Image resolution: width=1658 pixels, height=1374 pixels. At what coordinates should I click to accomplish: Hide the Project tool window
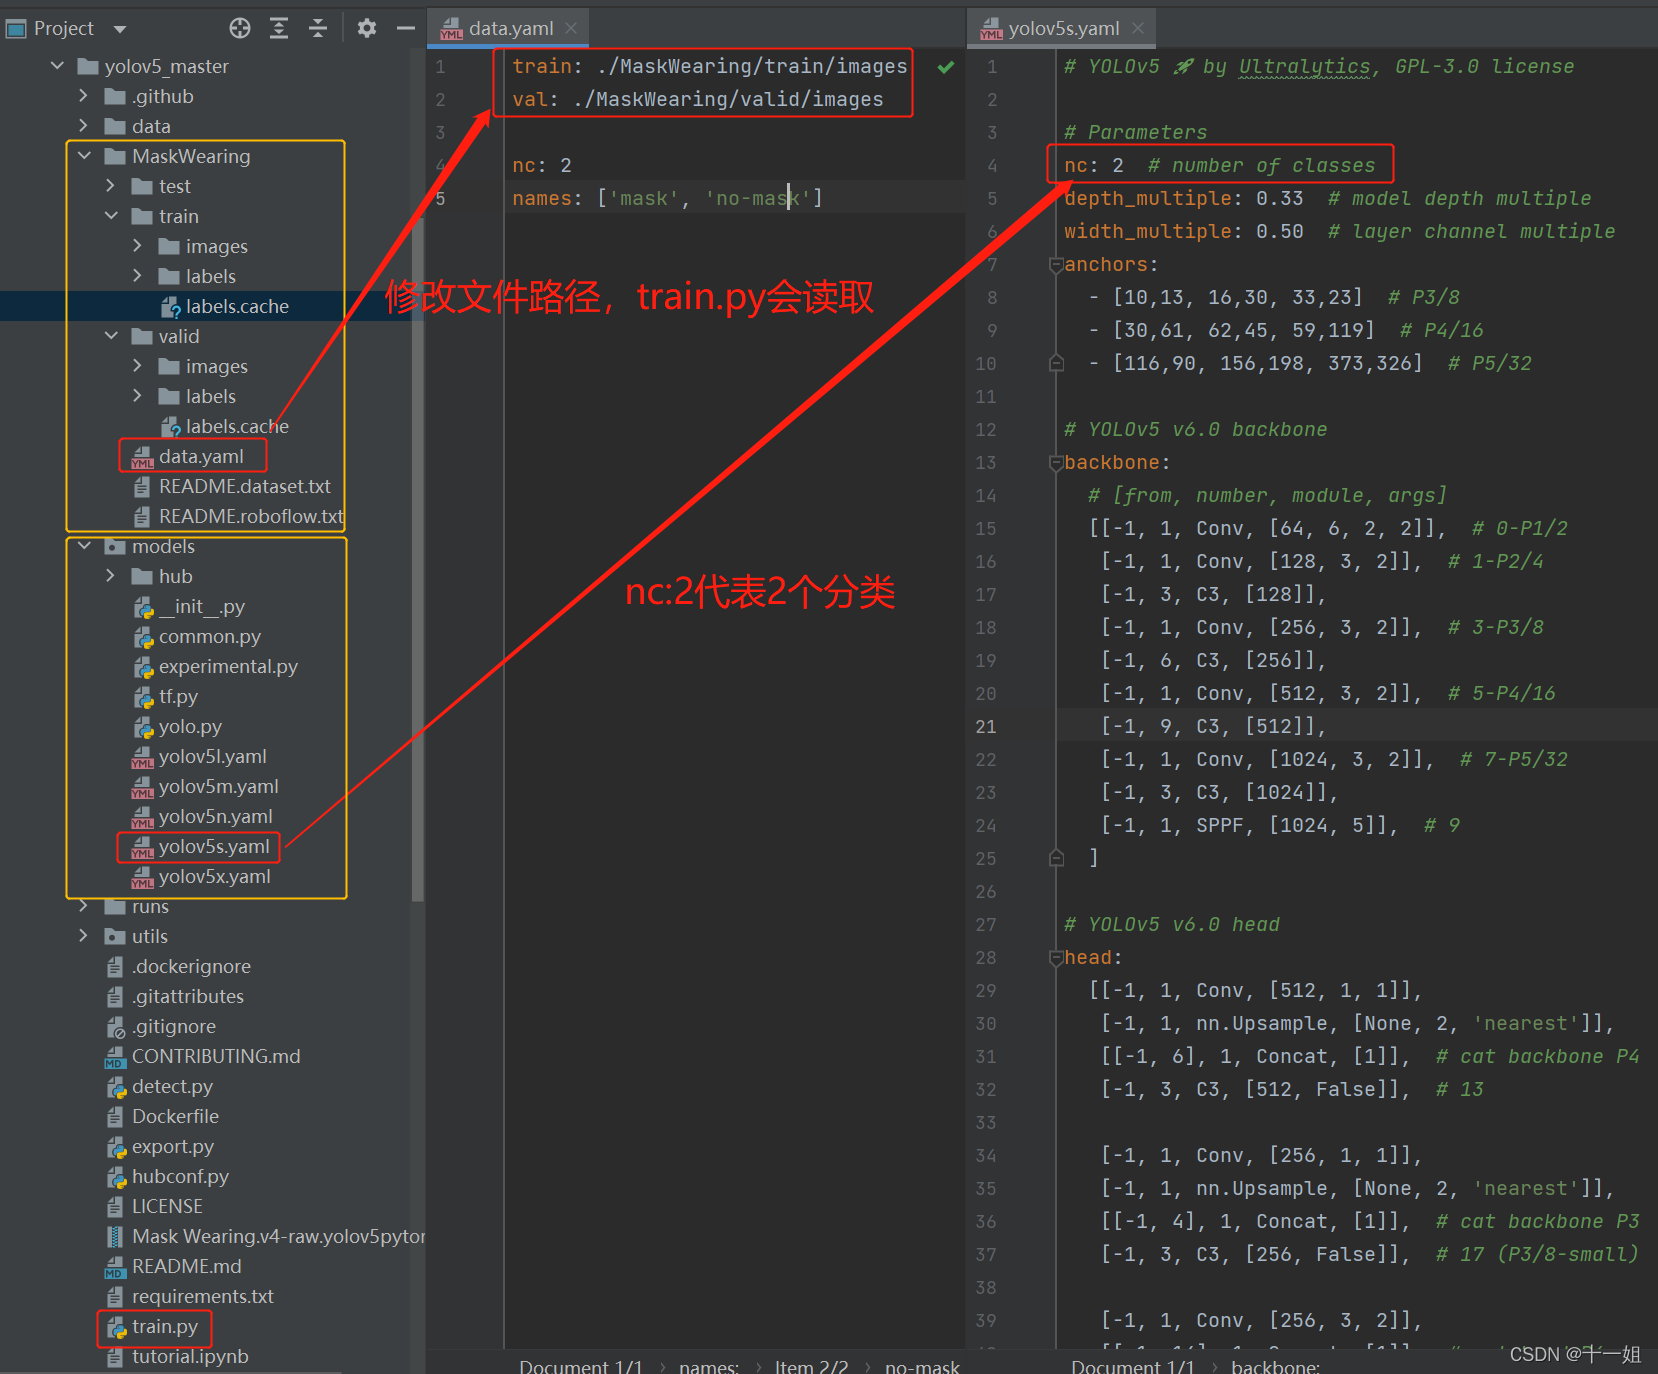click(x=405, y=28)
